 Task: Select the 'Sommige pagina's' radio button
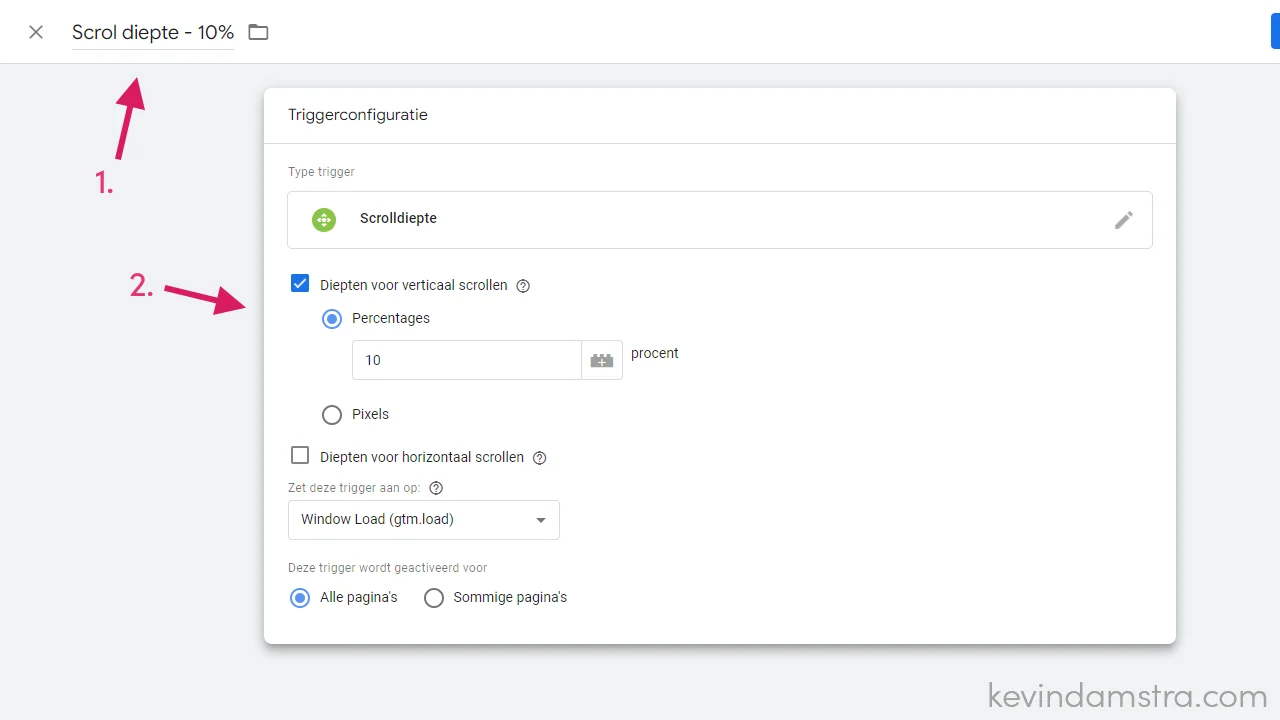(434, 598)
